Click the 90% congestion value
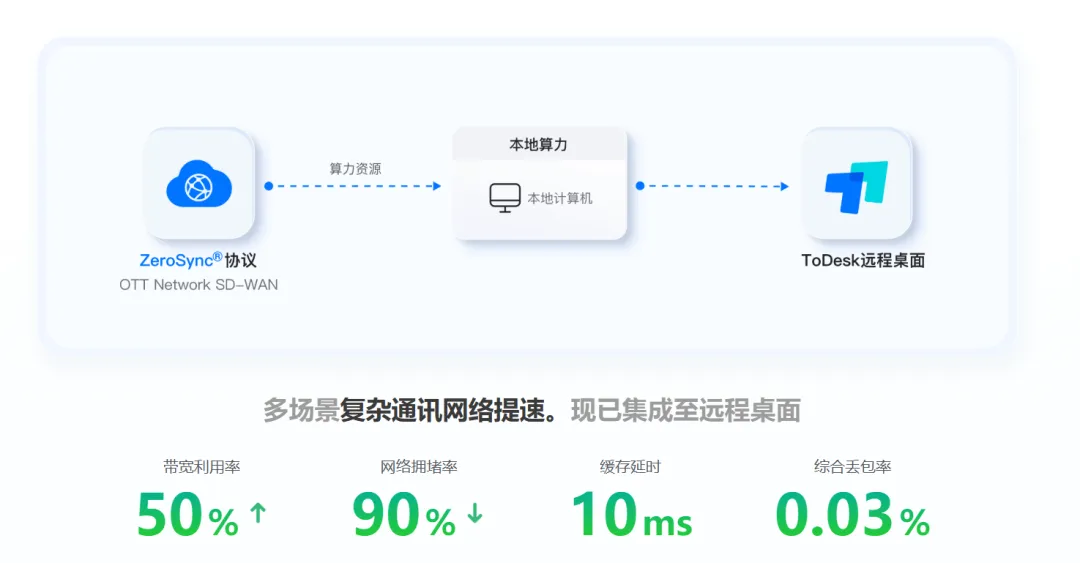The height and width of the screenshot is (563, 1080). coord(404,514)
